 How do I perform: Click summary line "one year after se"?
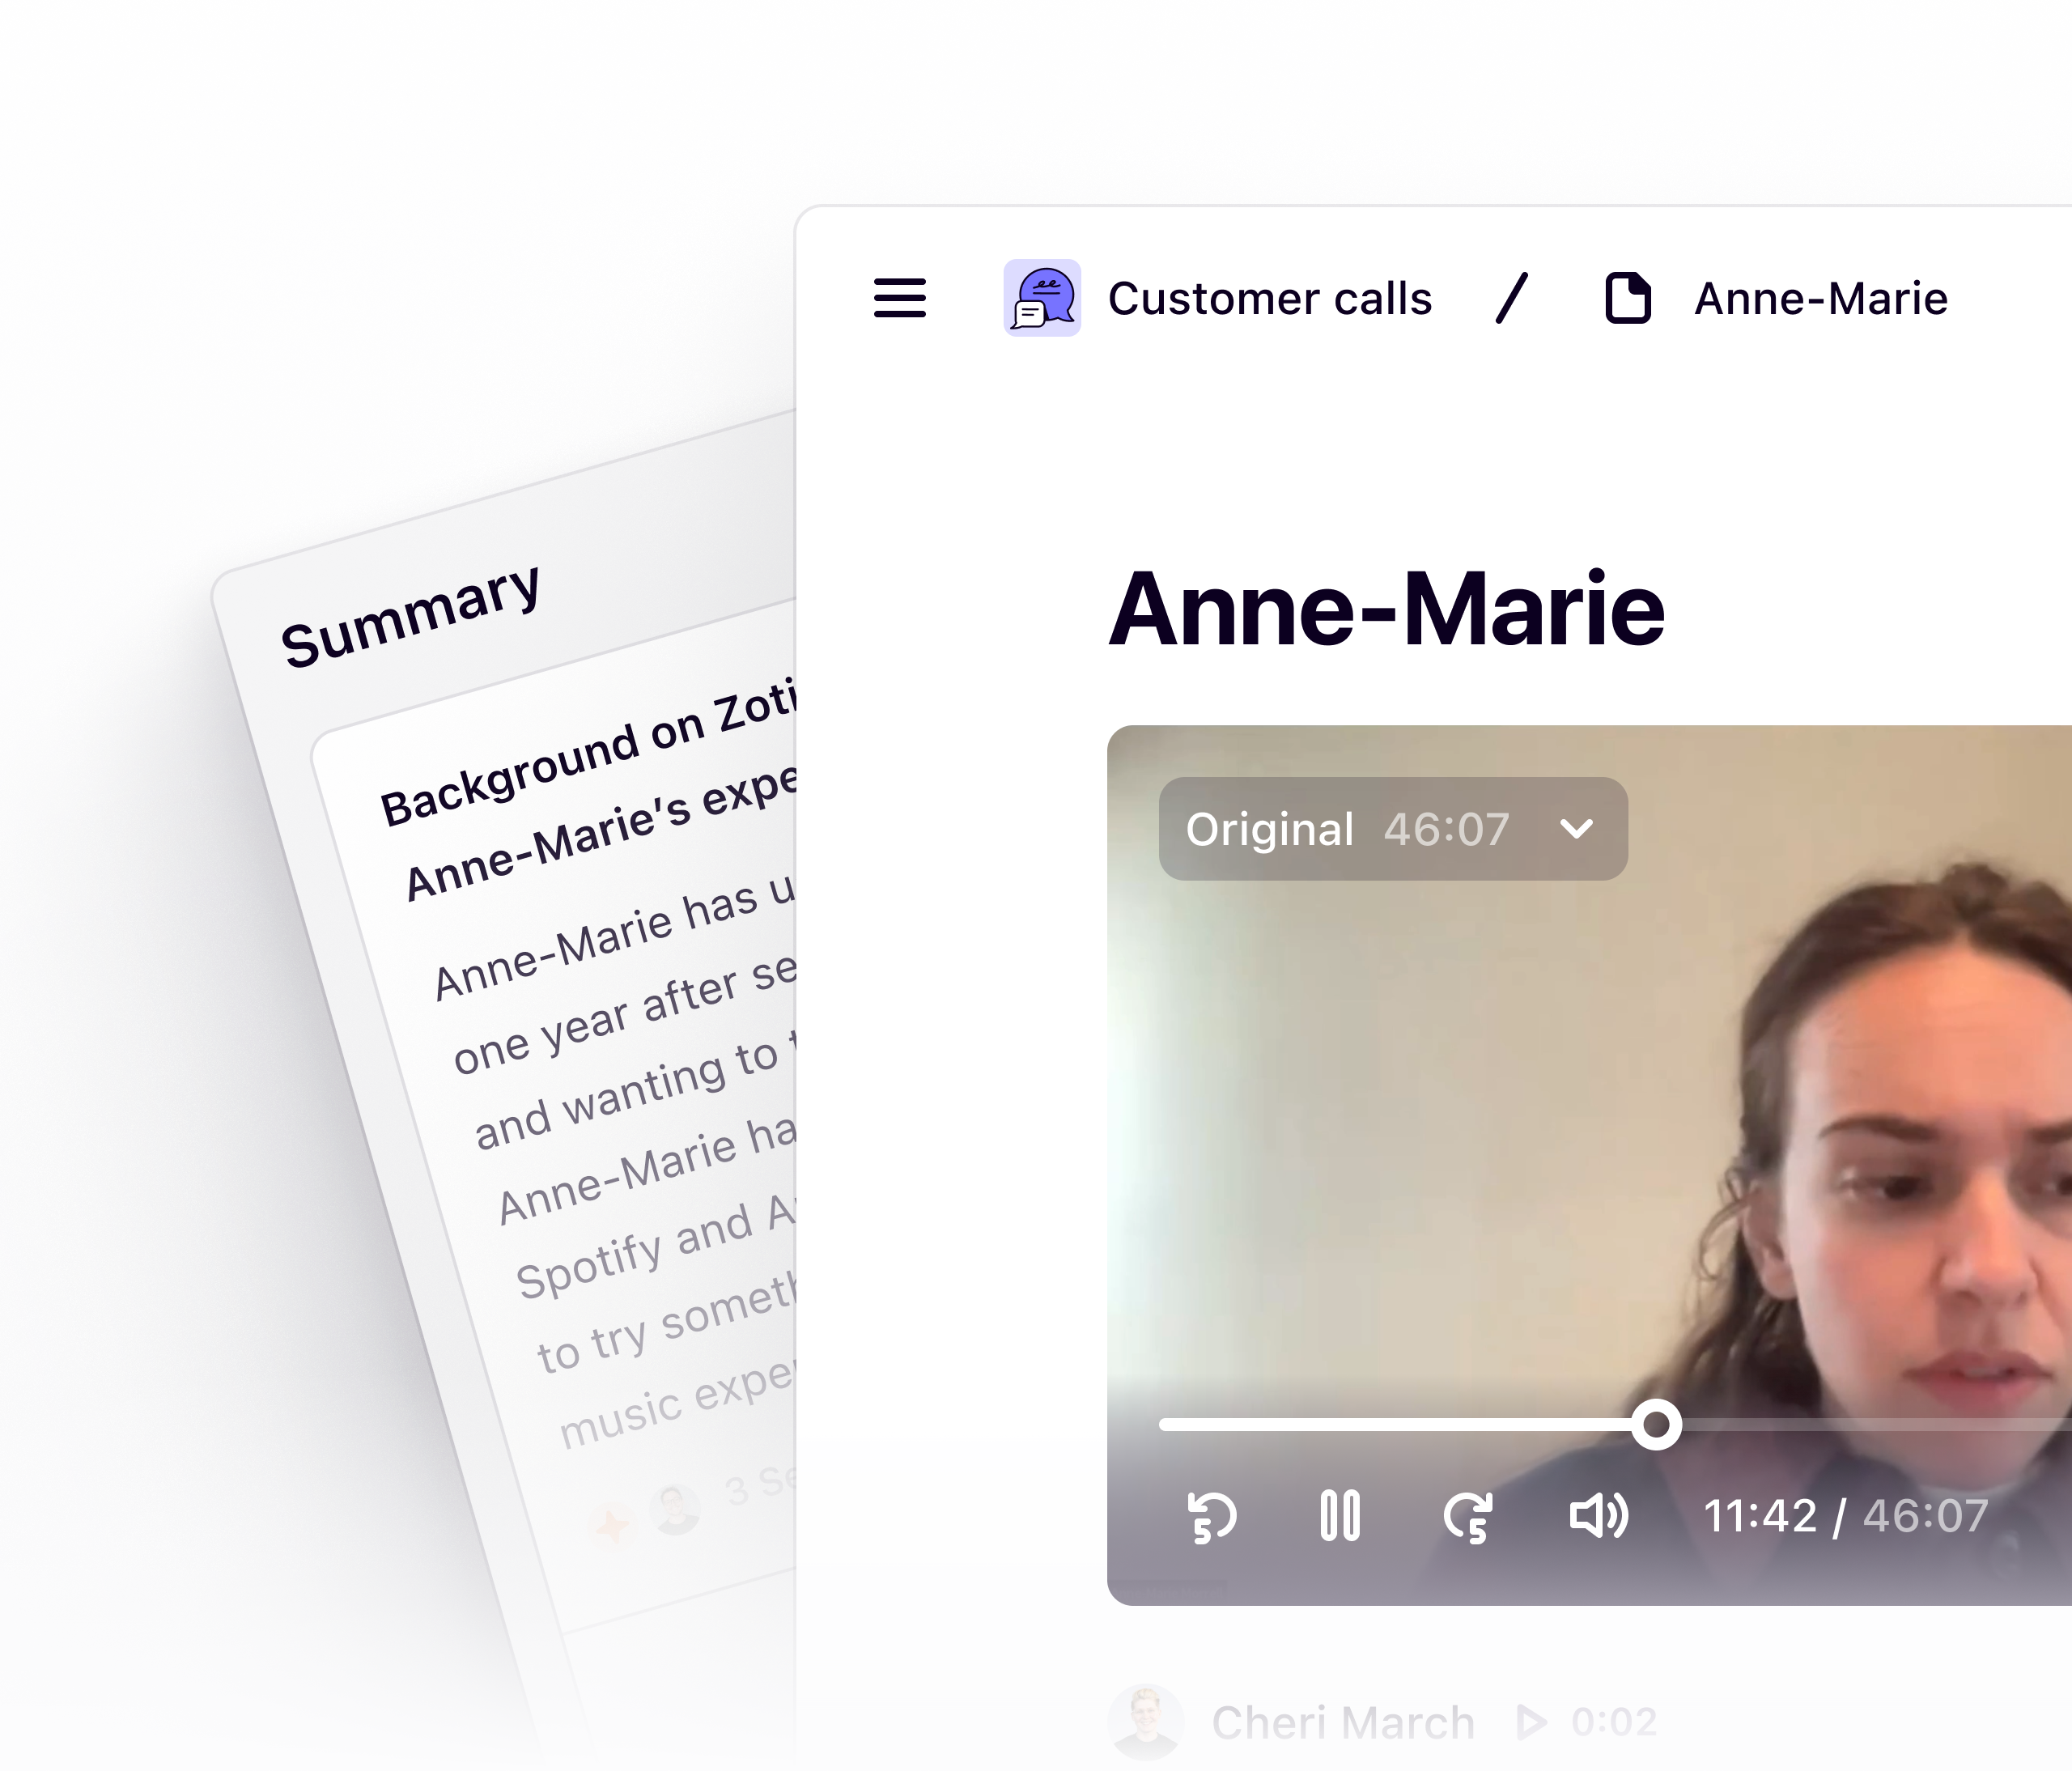click(625, 1014)
